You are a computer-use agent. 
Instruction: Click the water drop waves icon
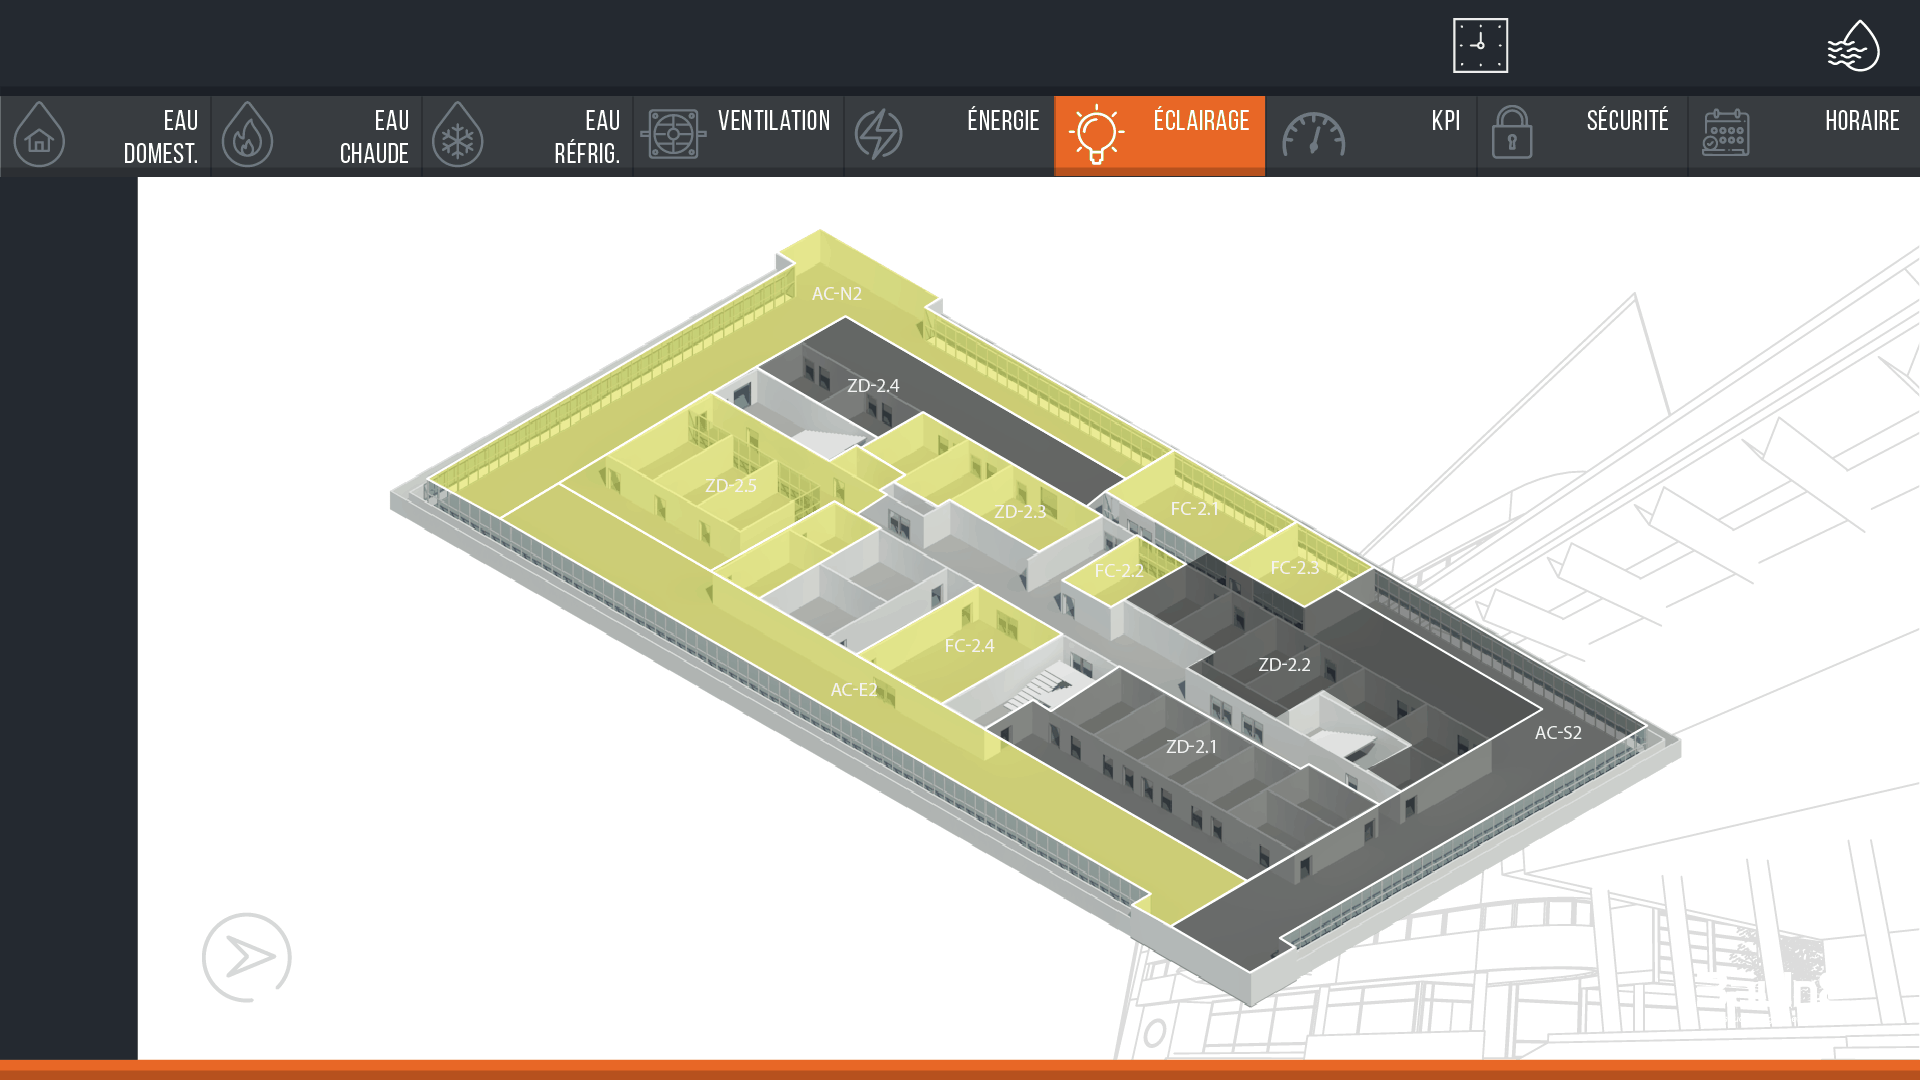(1853, 46)
